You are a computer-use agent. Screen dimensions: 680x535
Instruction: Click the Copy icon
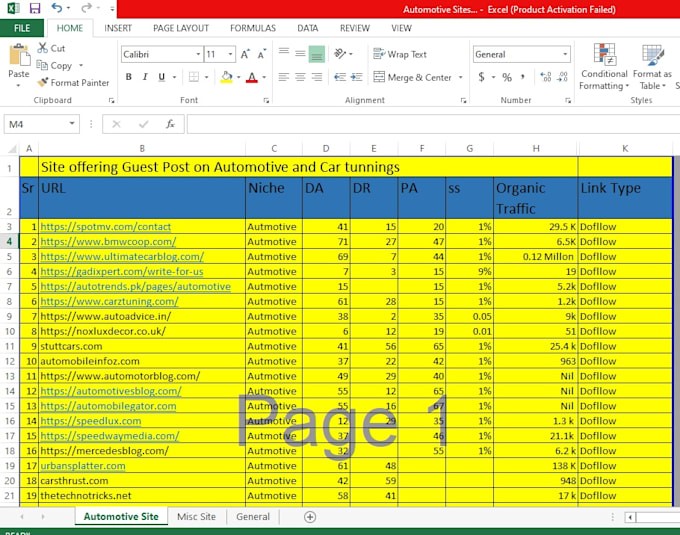pos(42,65)
